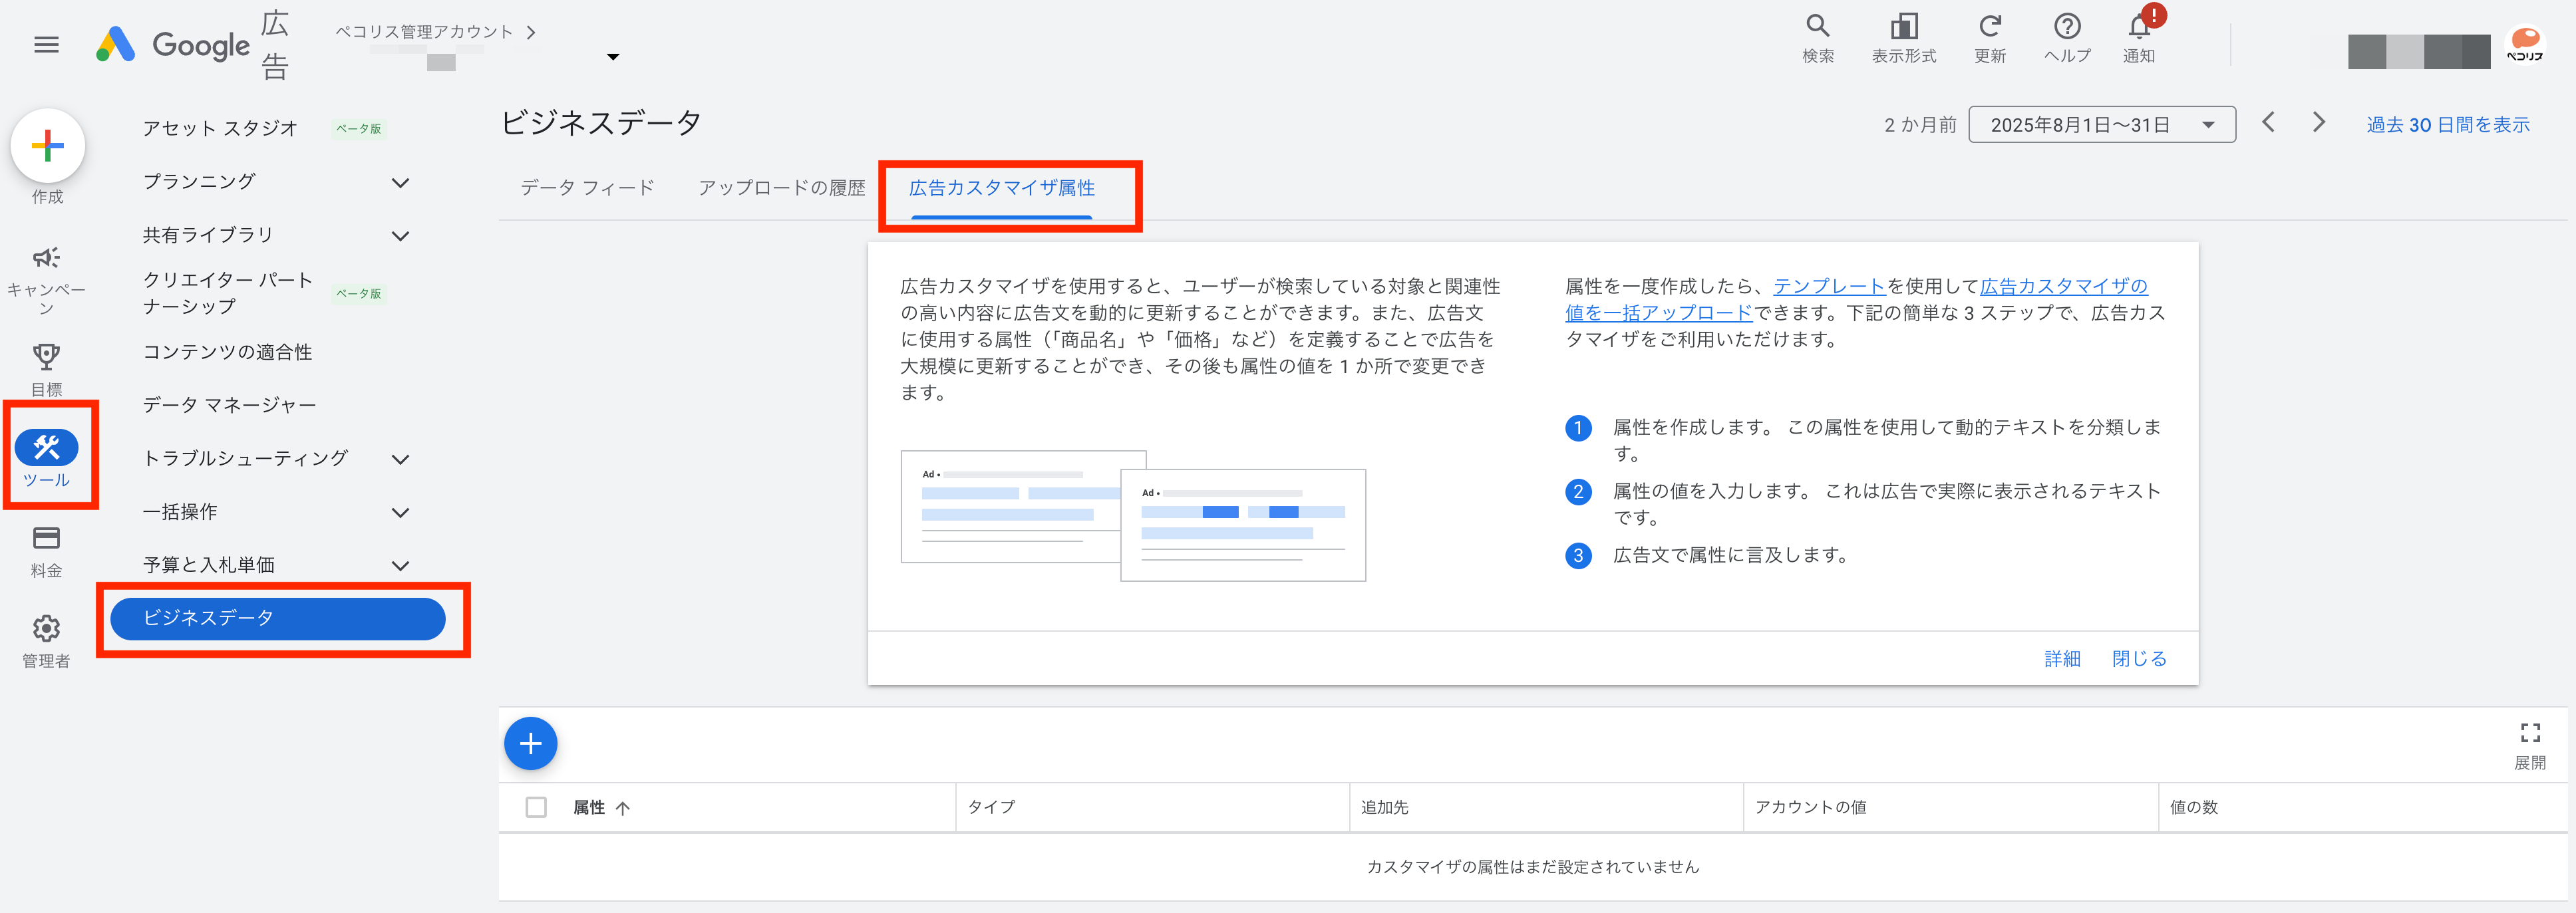Image resolution: width=2576 pixels, height=913 pixels.
Task: Open the hamburger main menu
Action: pos(46,44)
